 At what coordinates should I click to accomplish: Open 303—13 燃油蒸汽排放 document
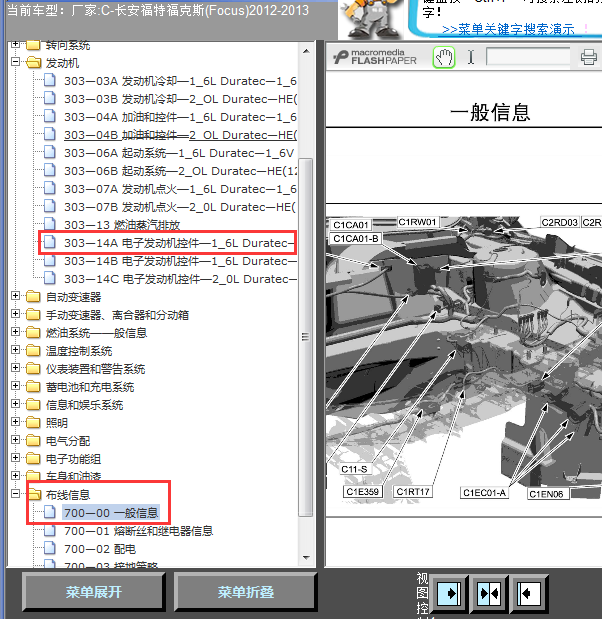coord(122,225)
